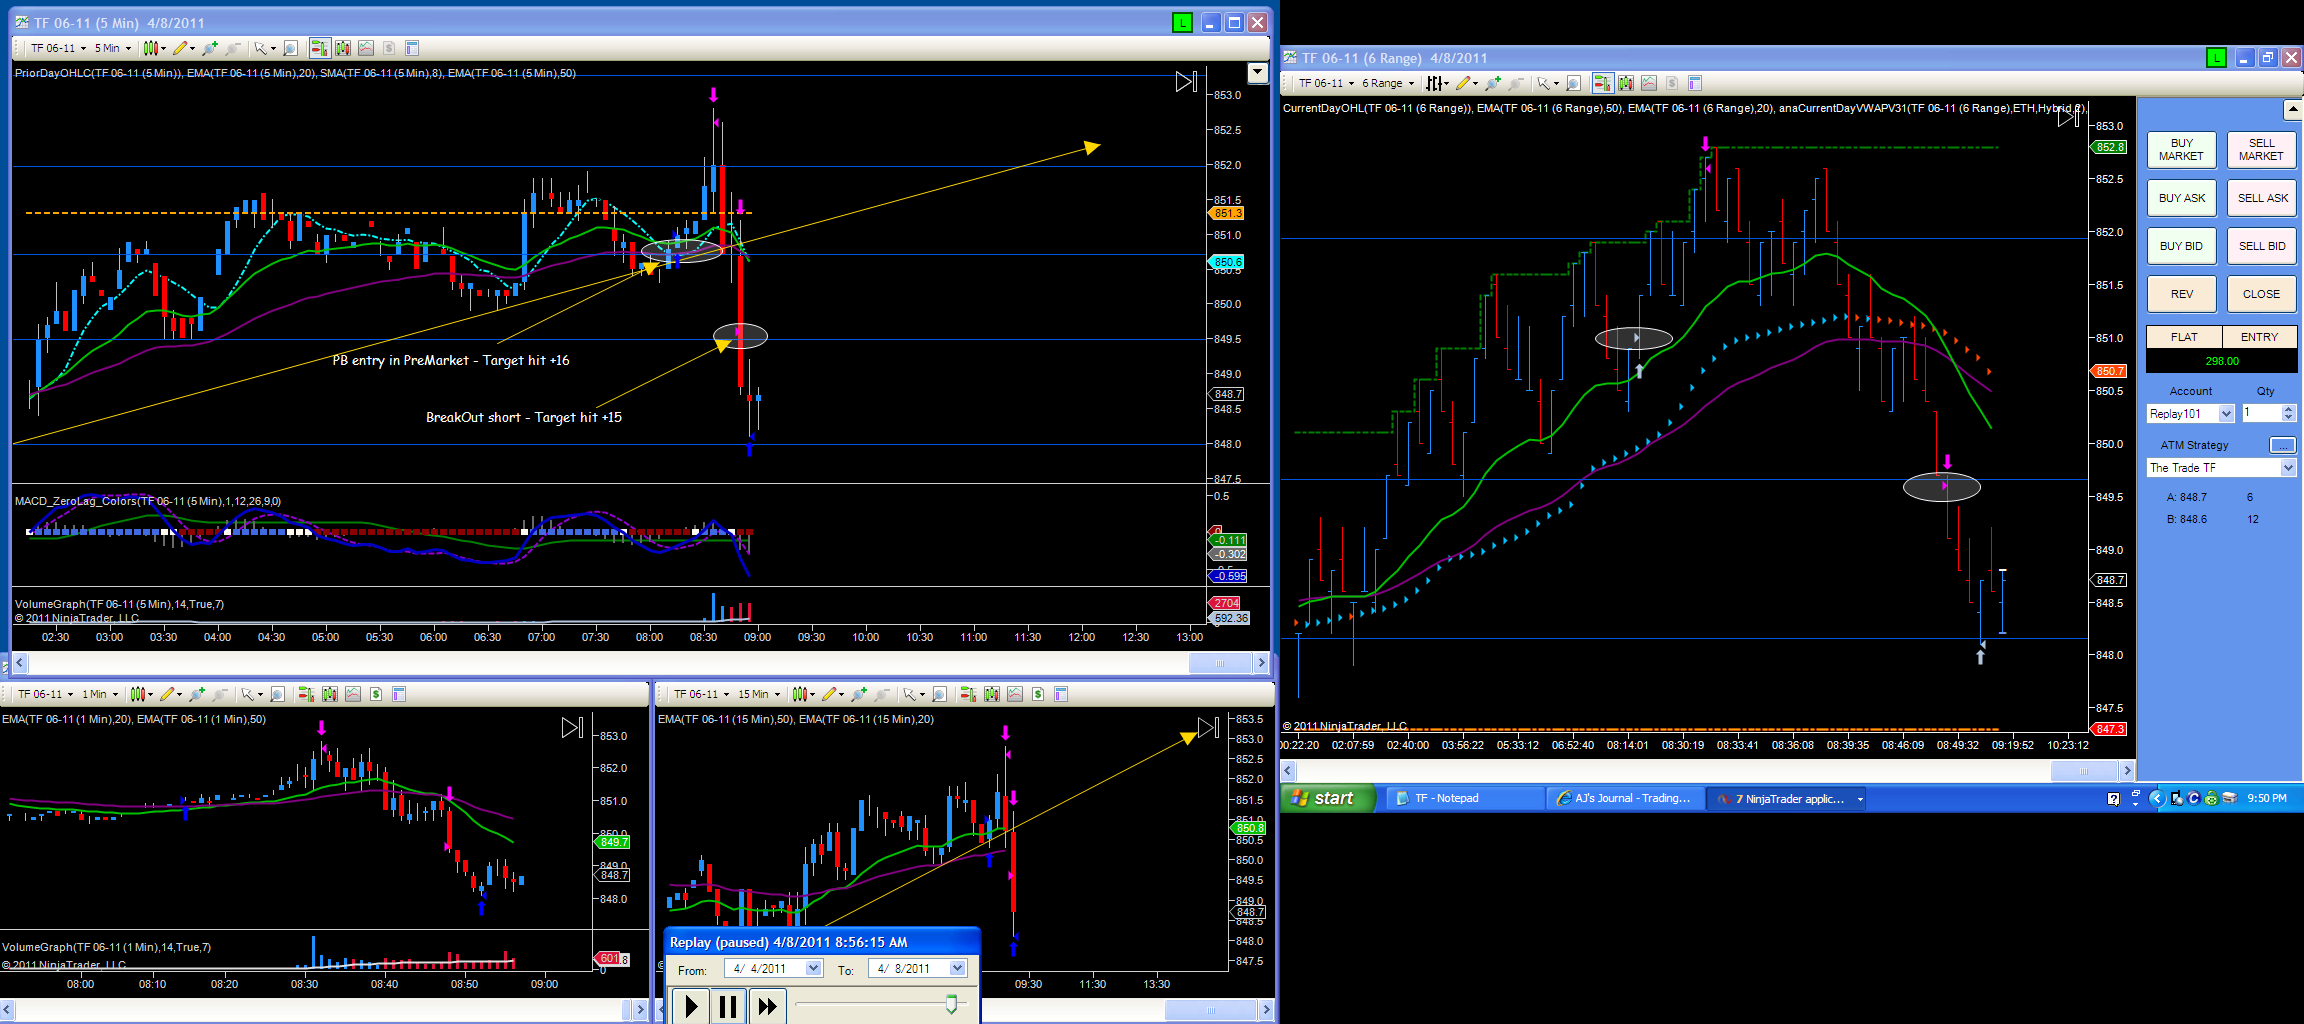Click zoom in magnifier in 15 Min chart
The image size is (2304, 1024).
(858, 694)
